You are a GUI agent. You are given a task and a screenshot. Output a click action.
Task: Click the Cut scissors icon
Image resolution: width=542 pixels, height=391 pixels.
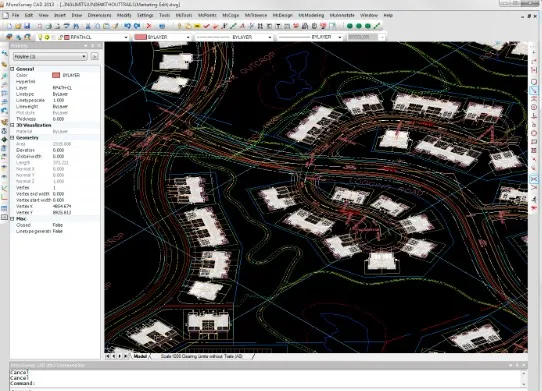[x=88, y=26]
